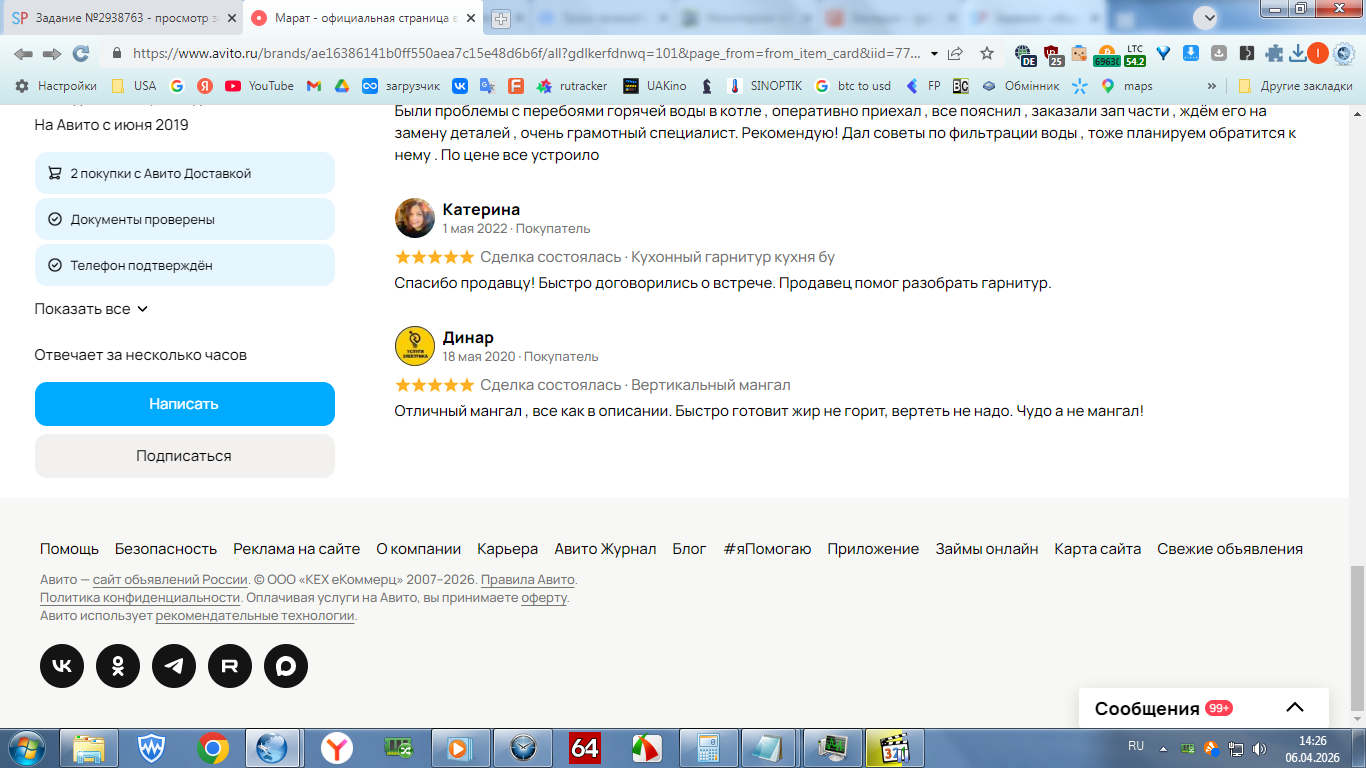This screenshot has height=768, width=1366.
Task: Go forward with the browser forward arrow
Action: pyautogui.click(x=52, y=54)
